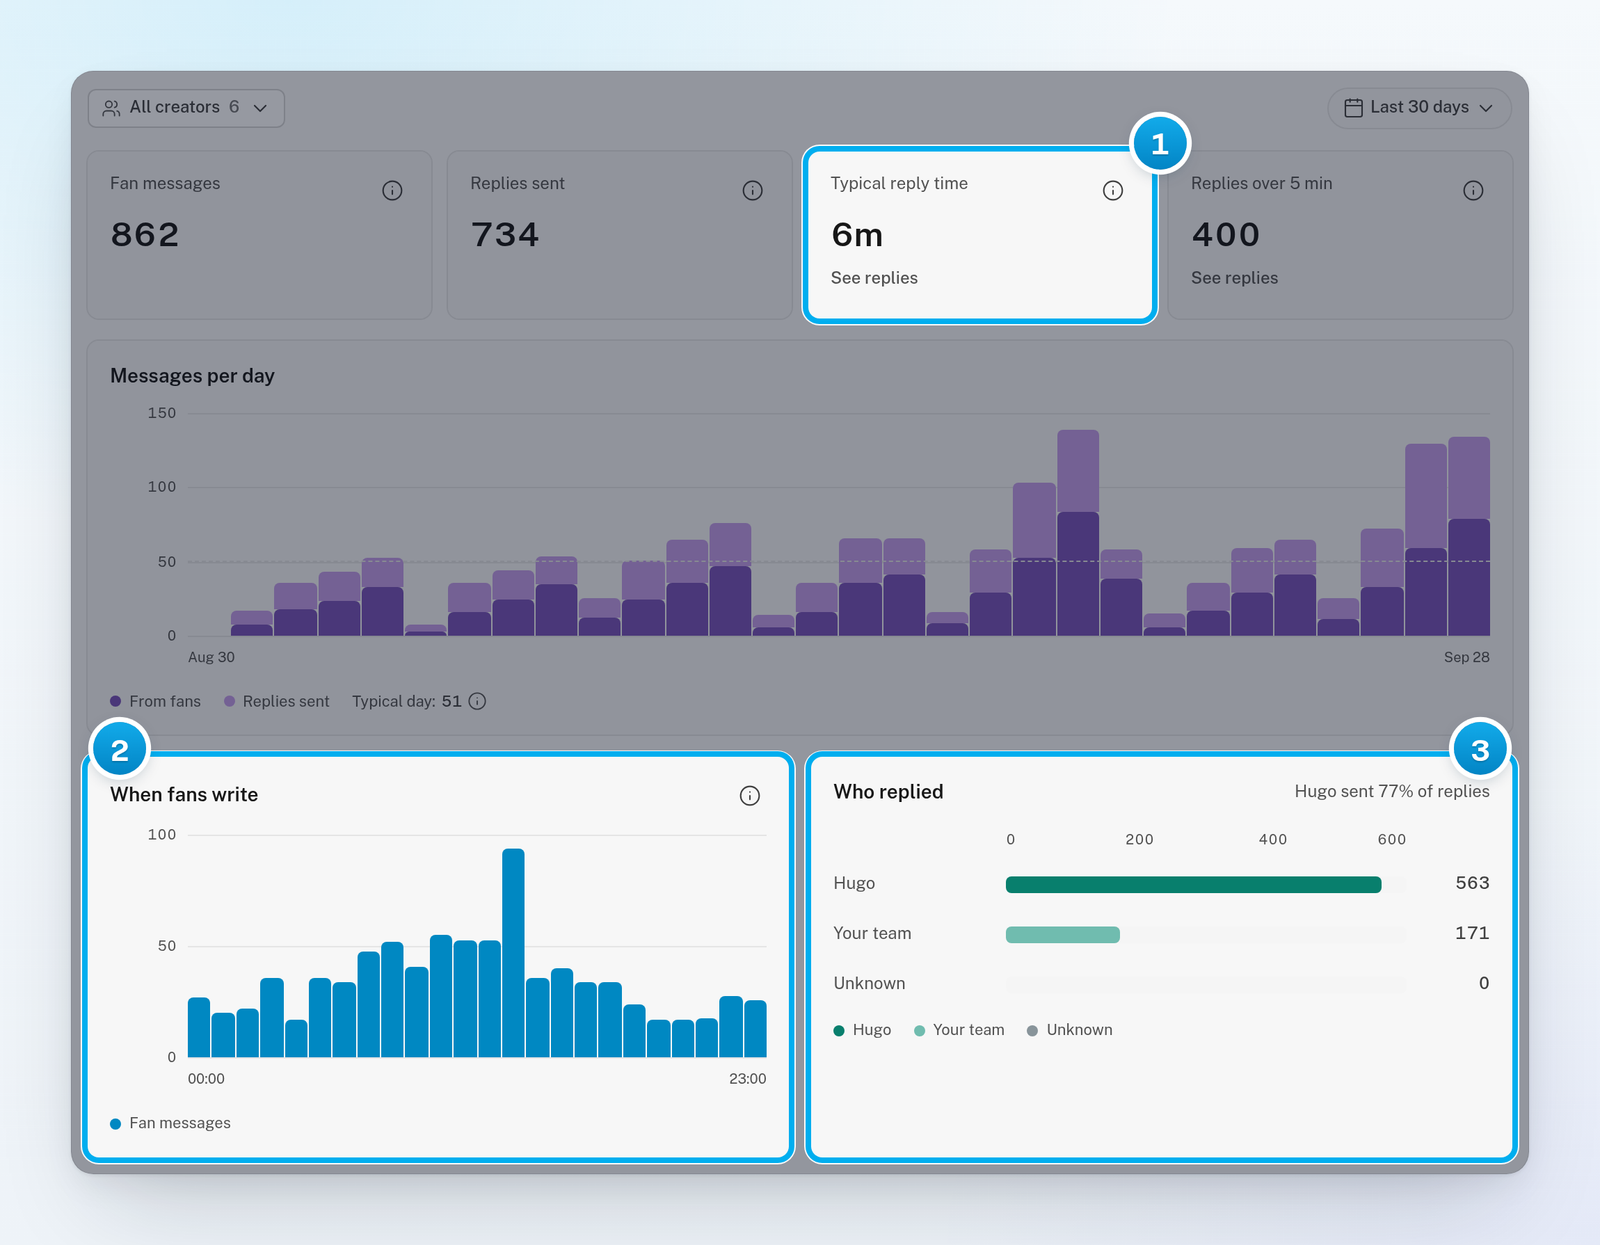Click the Aug 30 axis label
Image resolution: width=1600 pixels, height=1245 pixels.
click(x=211, y=657)
